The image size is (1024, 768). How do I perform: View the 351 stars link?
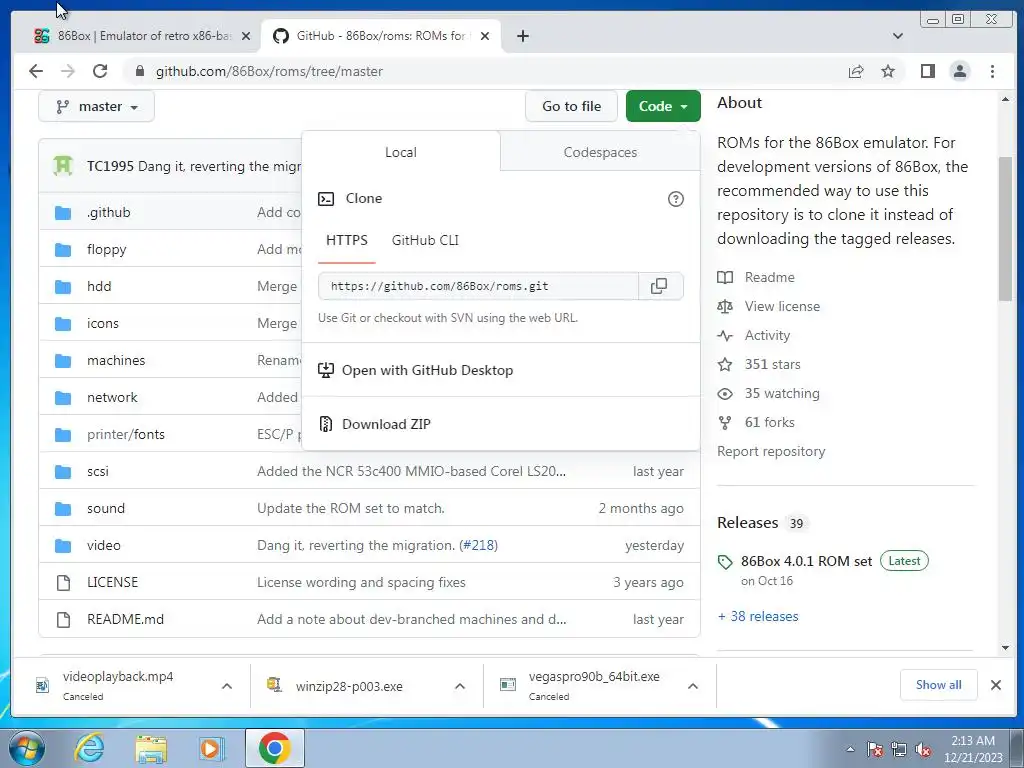point(759,364)
